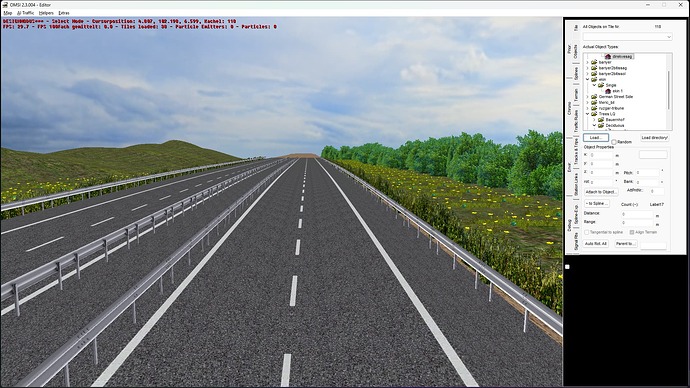This screenshot has height=388, width=690.
Task: Open the Helpers menu
Action: coord(46,13)
